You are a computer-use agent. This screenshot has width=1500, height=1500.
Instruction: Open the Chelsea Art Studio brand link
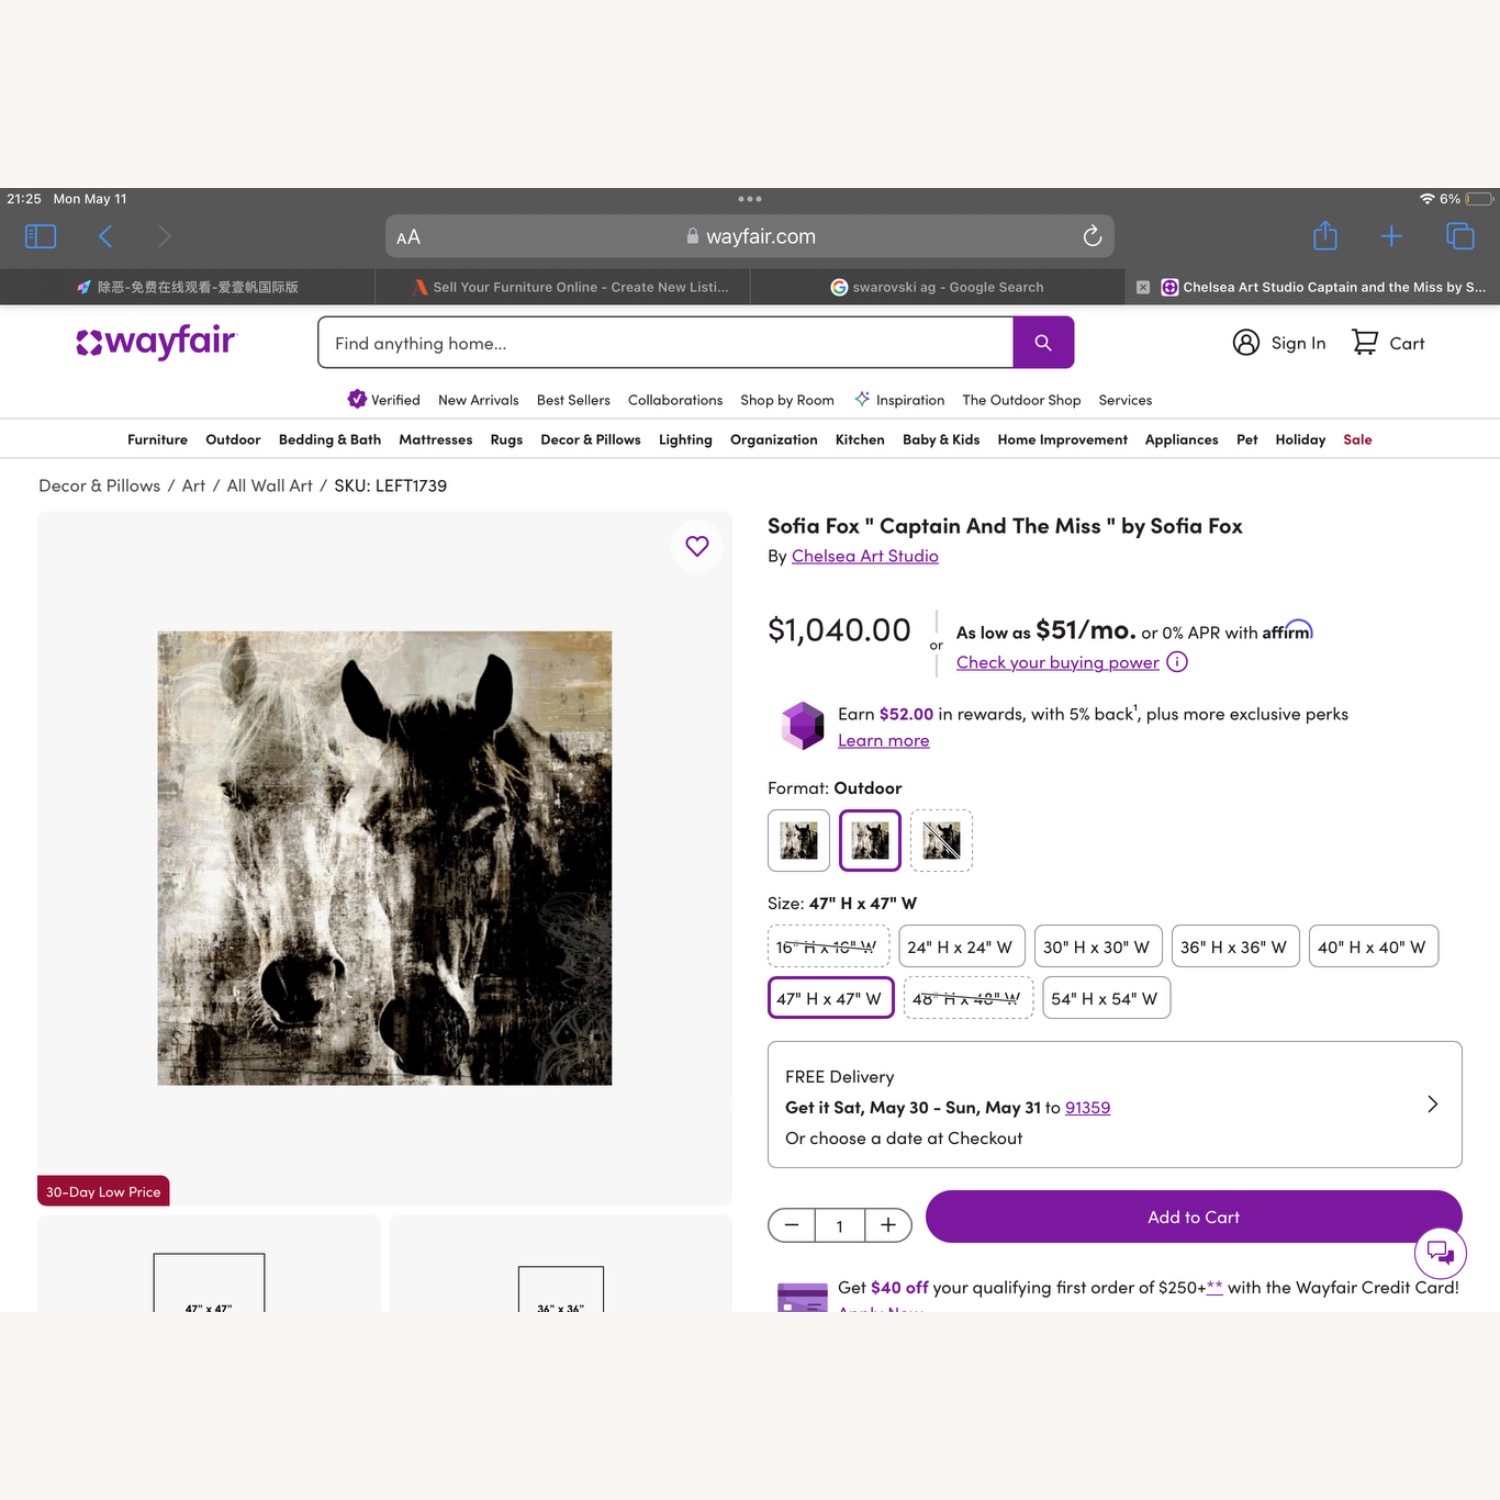[x=865, y=556]
